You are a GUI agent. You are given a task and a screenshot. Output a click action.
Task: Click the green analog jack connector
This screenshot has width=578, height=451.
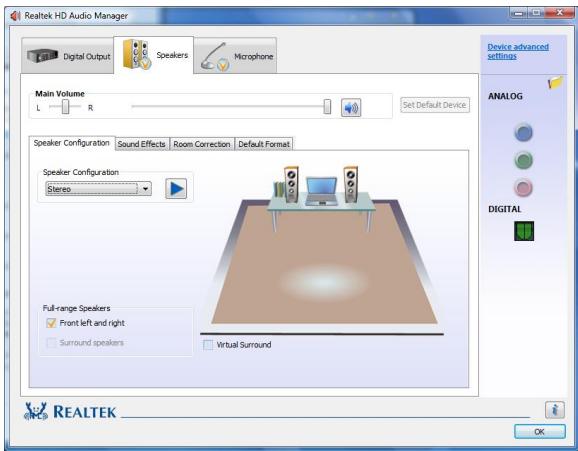pos(523,160)
